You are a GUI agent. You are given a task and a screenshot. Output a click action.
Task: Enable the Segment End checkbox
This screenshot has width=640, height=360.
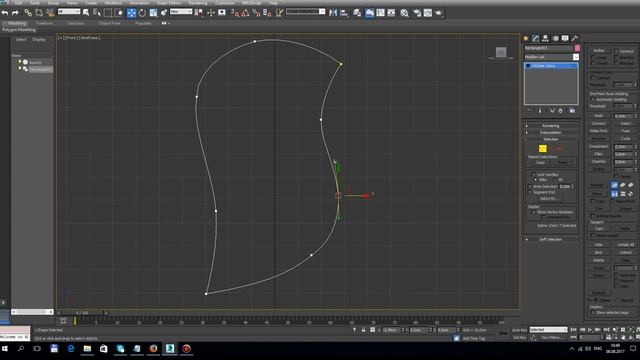530,192
